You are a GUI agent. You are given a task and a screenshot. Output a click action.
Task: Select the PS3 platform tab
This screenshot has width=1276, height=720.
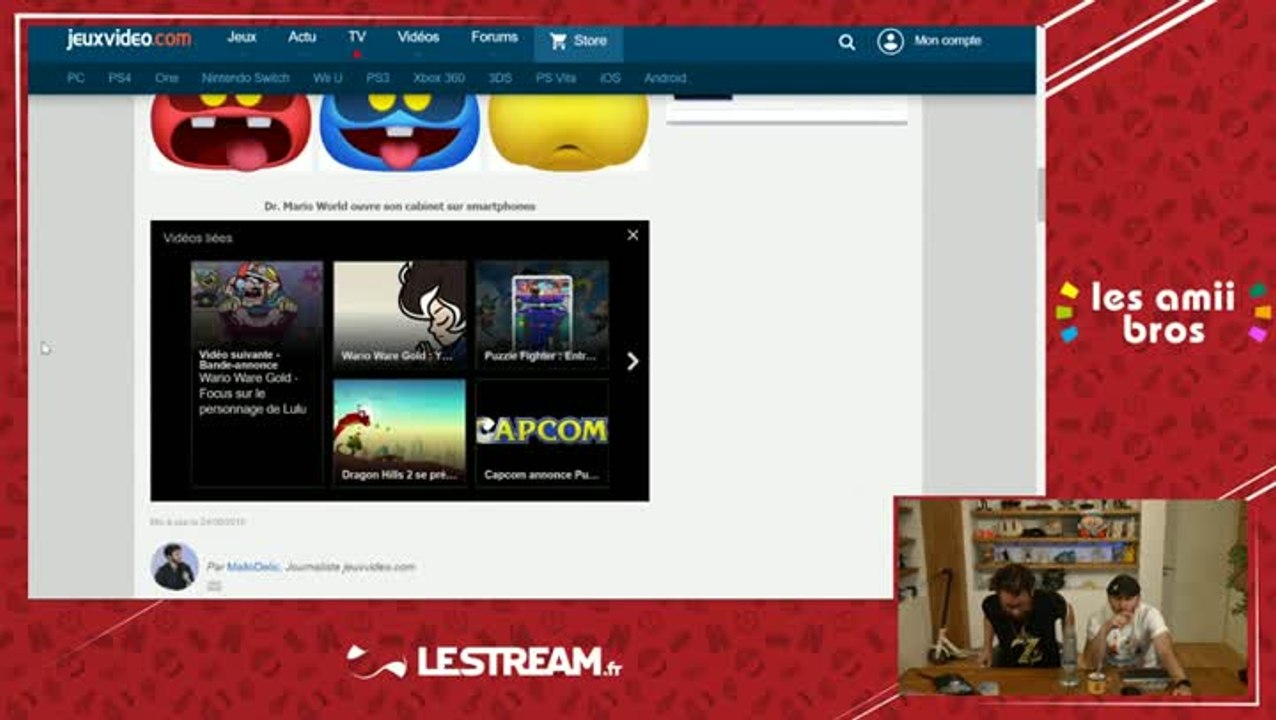(x=378, y=78)
